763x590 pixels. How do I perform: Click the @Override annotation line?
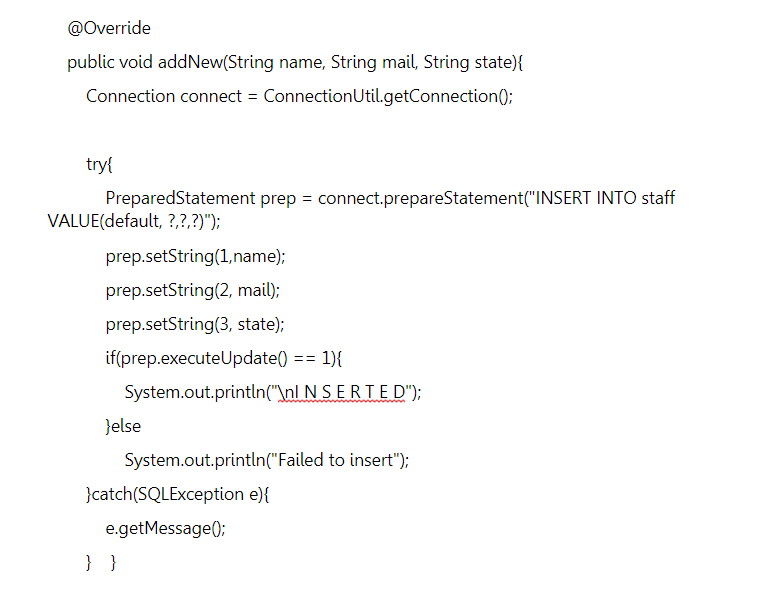click(109, 28)
